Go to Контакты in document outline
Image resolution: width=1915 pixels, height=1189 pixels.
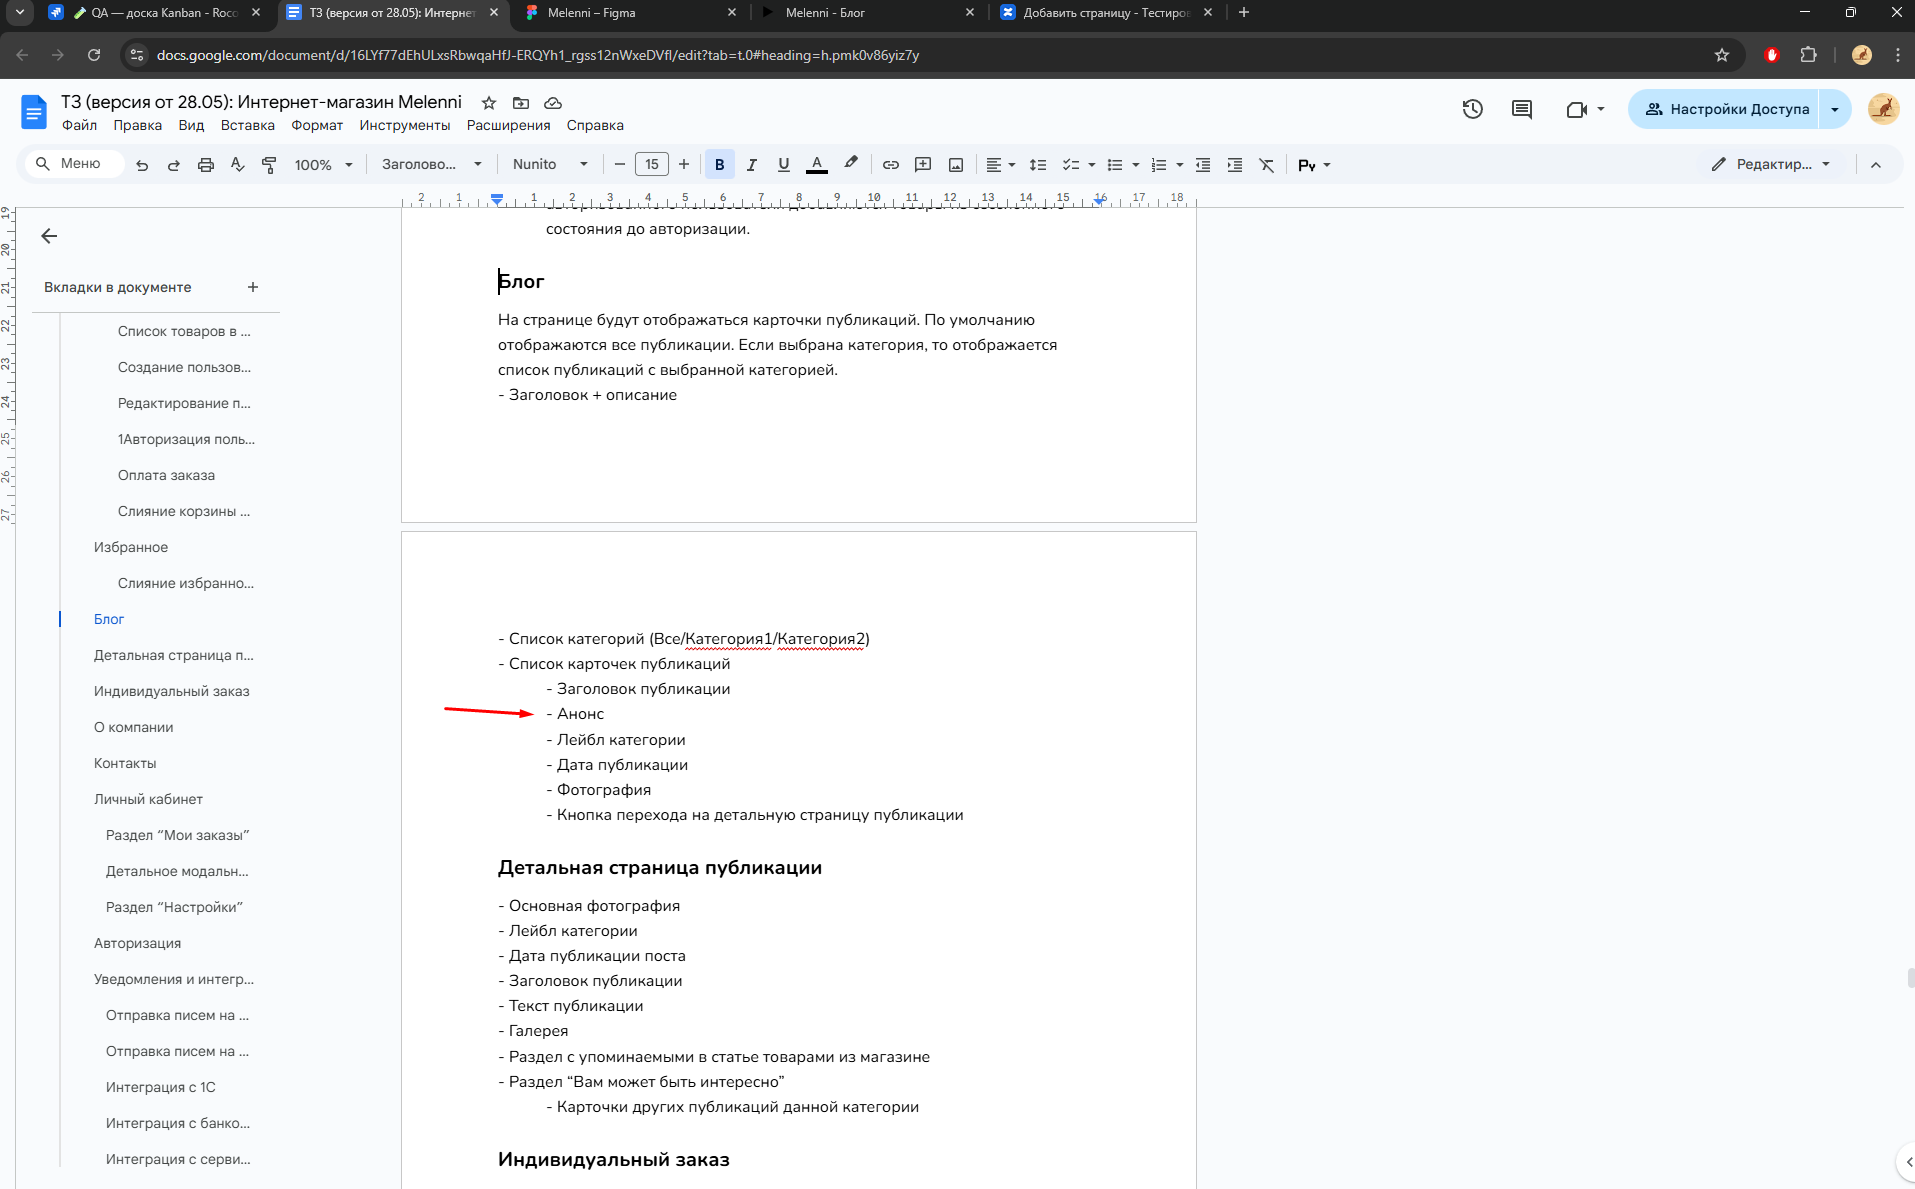click(x=125, y=763)
